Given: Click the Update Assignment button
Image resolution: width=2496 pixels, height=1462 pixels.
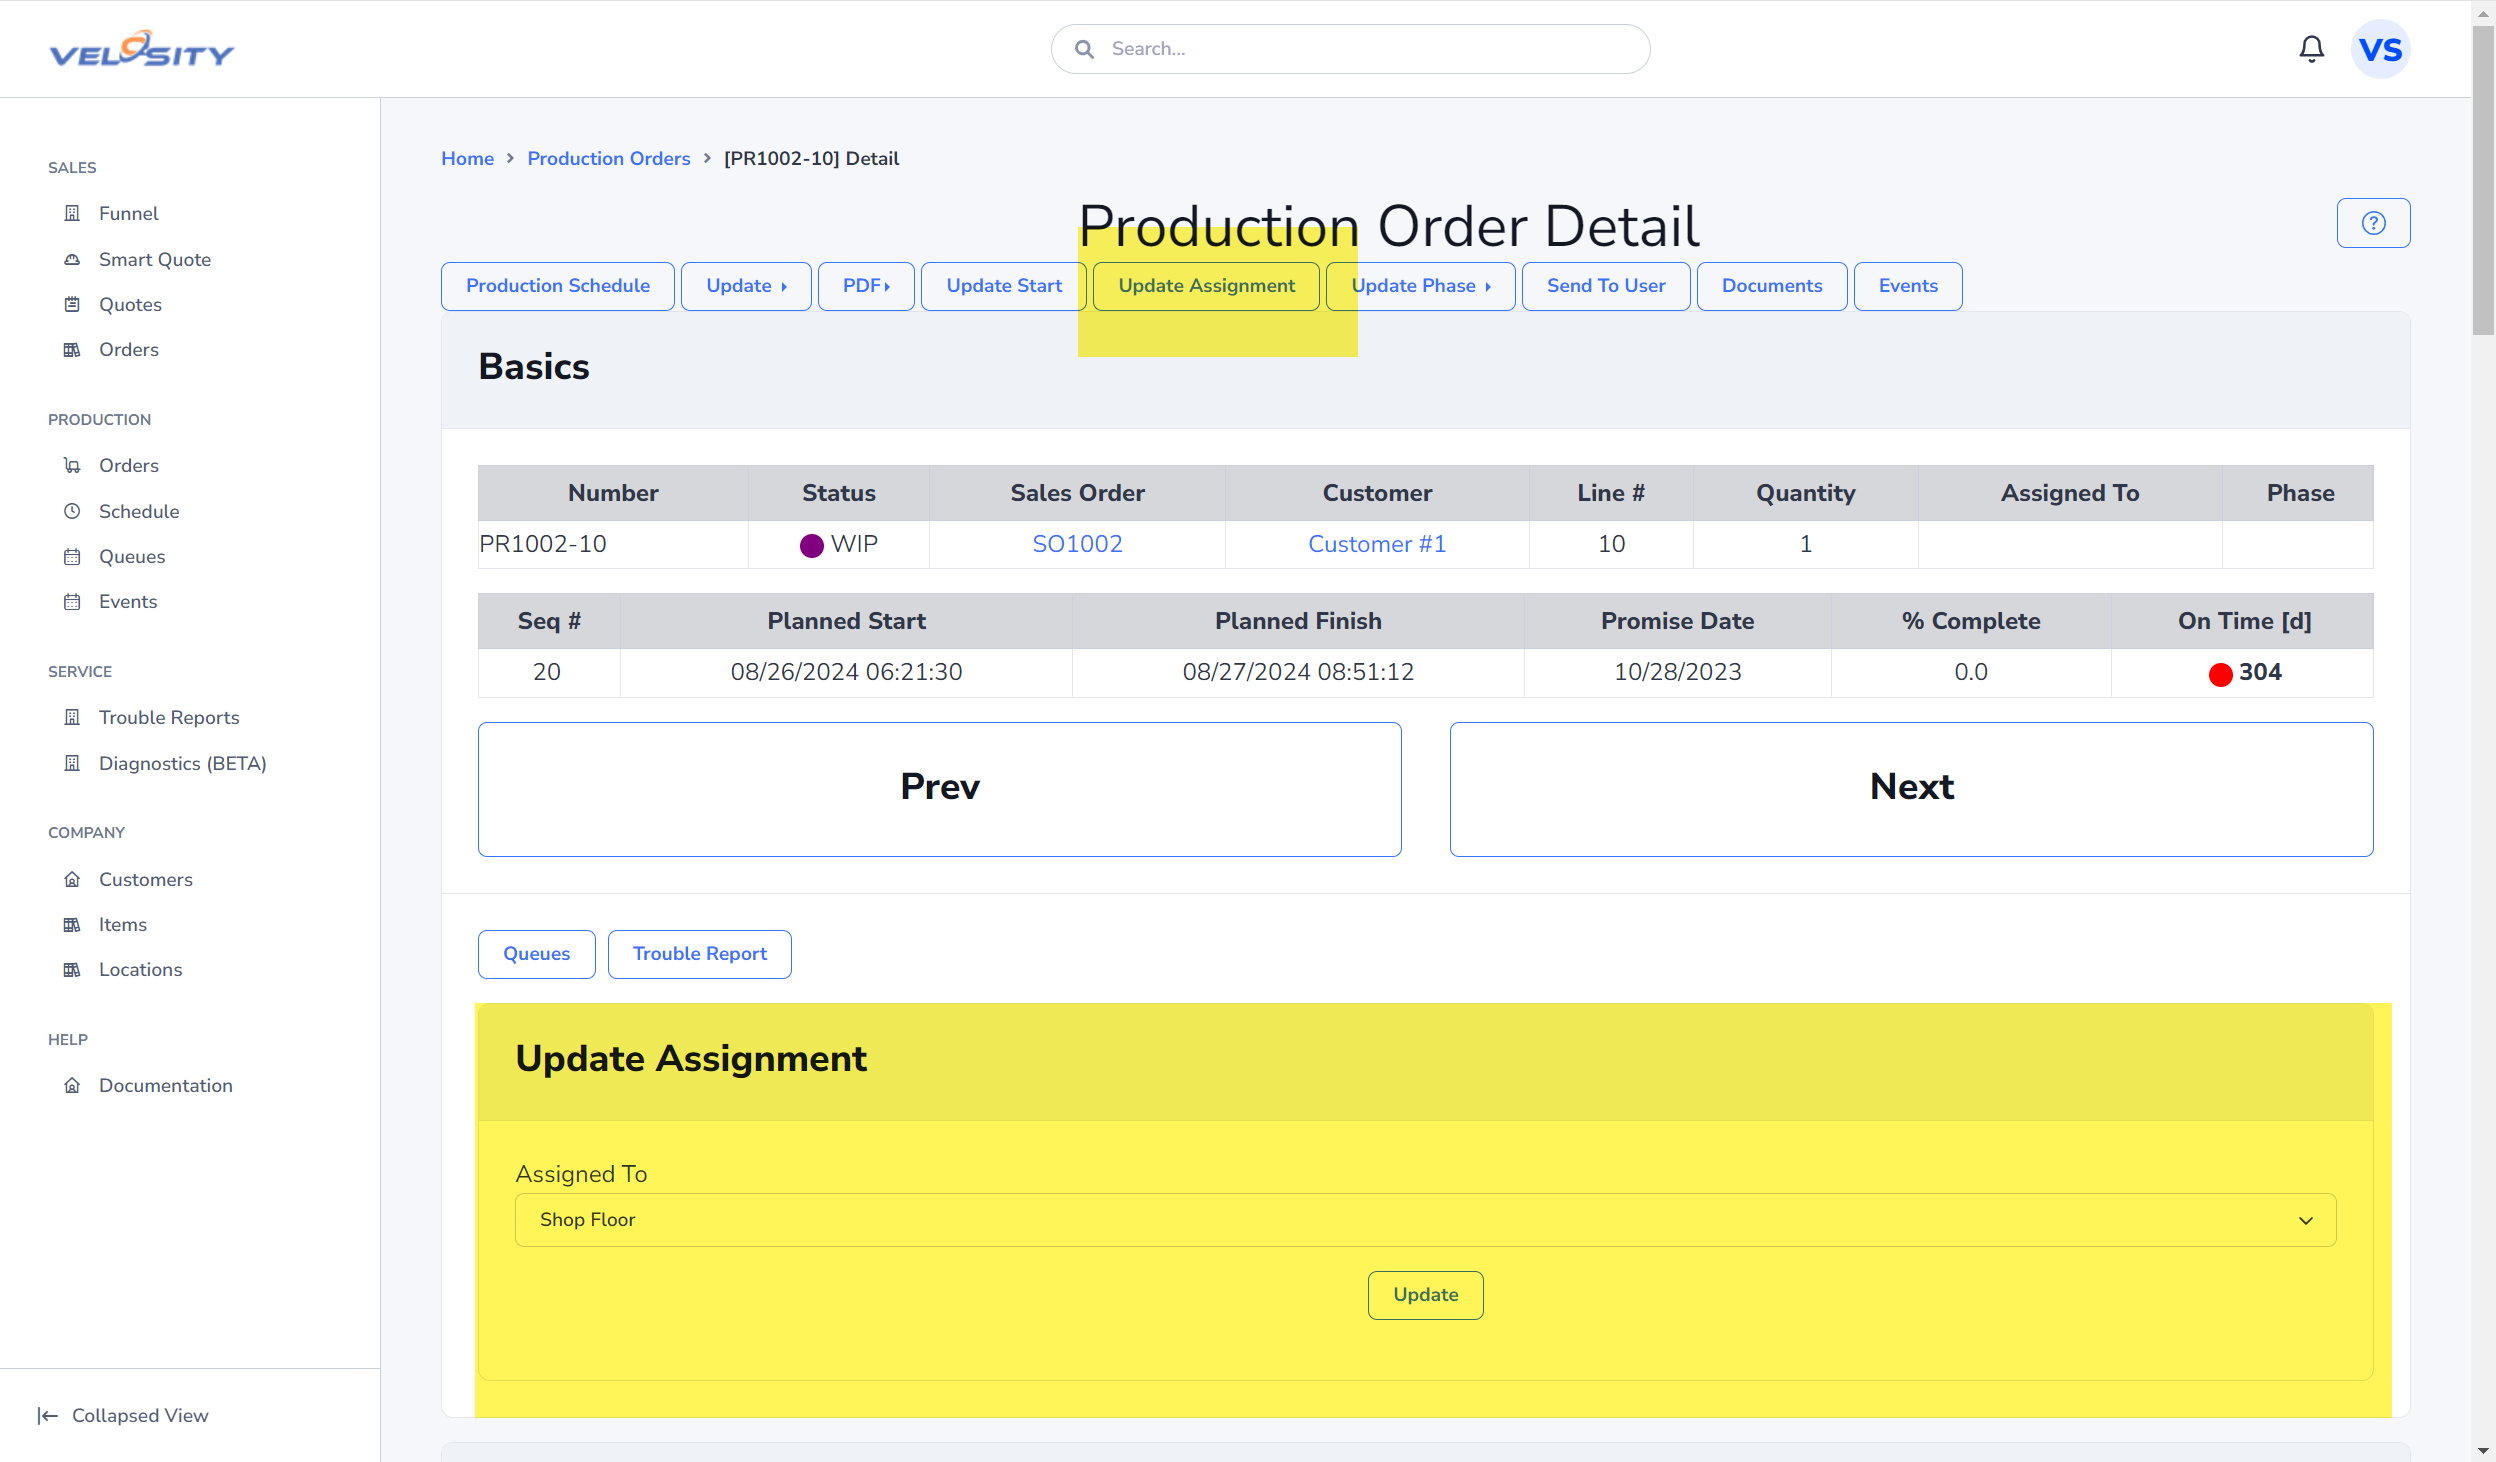Looking at the screenshot, I should click(x=1206, y=286).
